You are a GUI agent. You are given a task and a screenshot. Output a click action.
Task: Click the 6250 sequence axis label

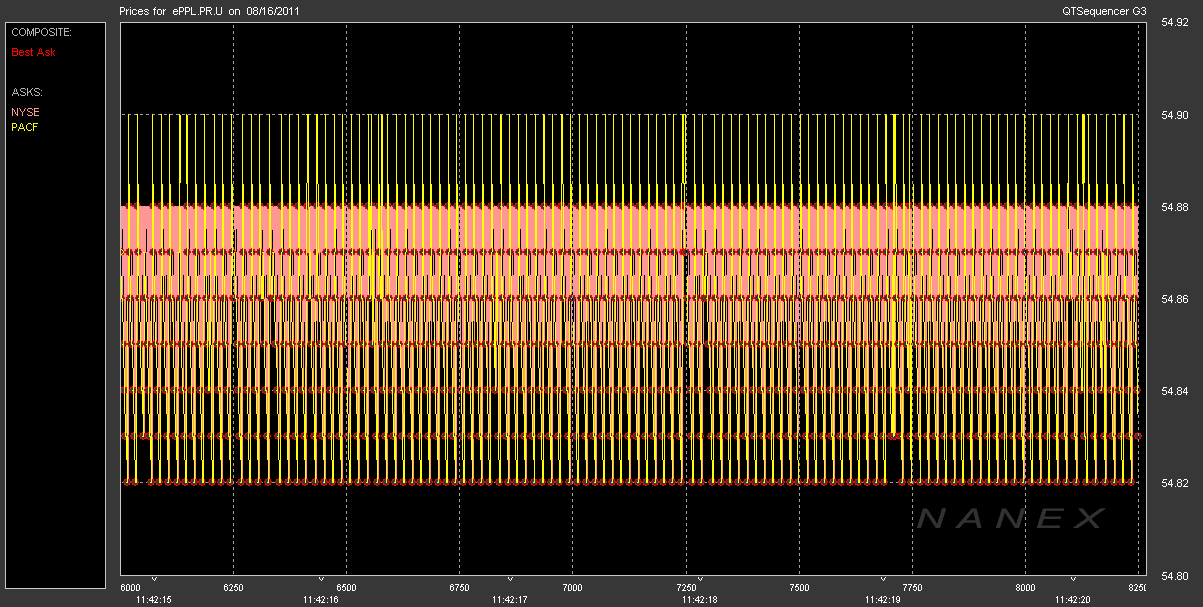click(x=234, y=587)
